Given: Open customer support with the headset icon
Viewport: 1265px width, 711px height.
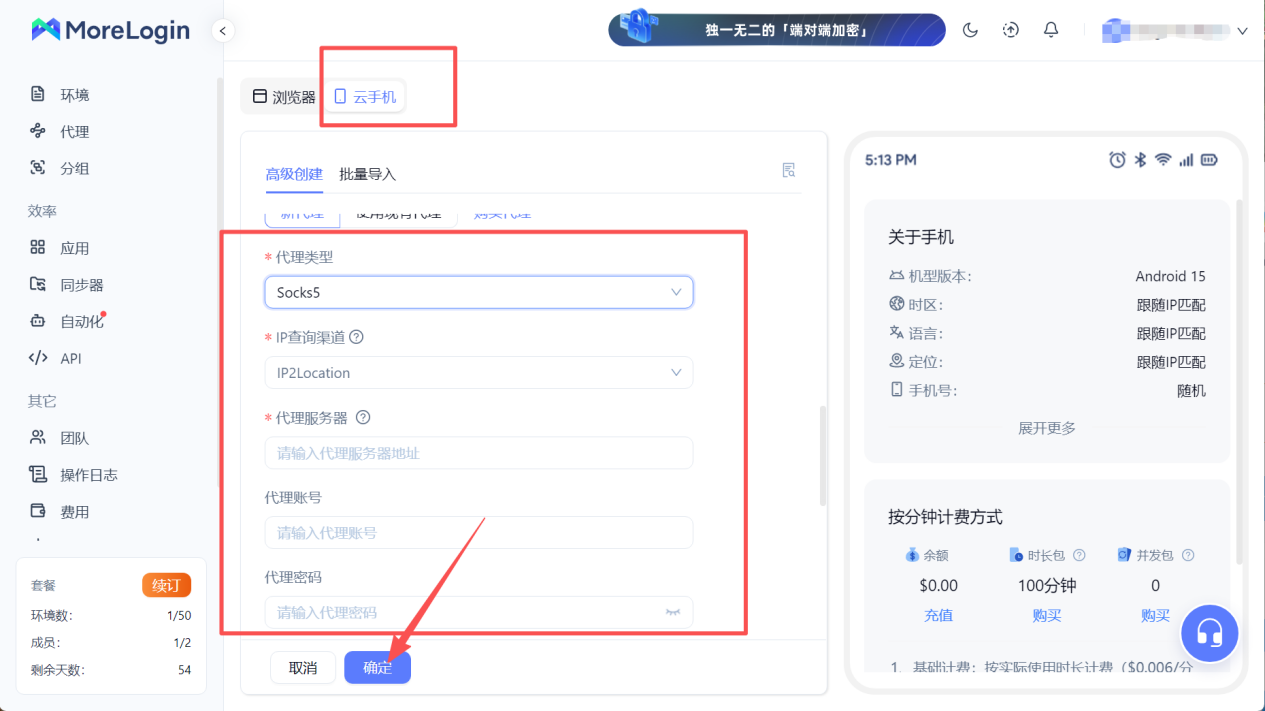Looking at the screenshot, I should (1209, 633).
